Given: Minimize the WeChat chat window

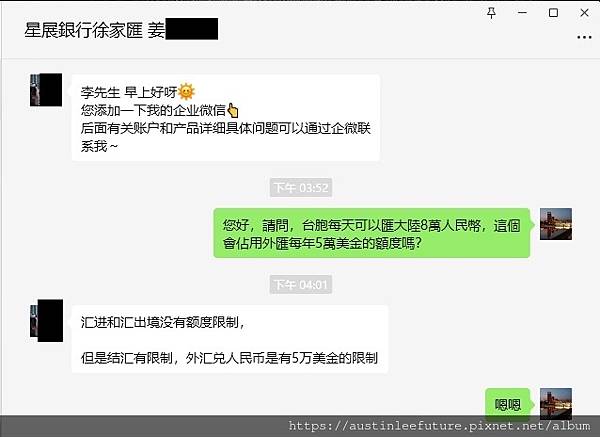Looking at the screenshot, I should pyautogui.click(x=522, y=13).
